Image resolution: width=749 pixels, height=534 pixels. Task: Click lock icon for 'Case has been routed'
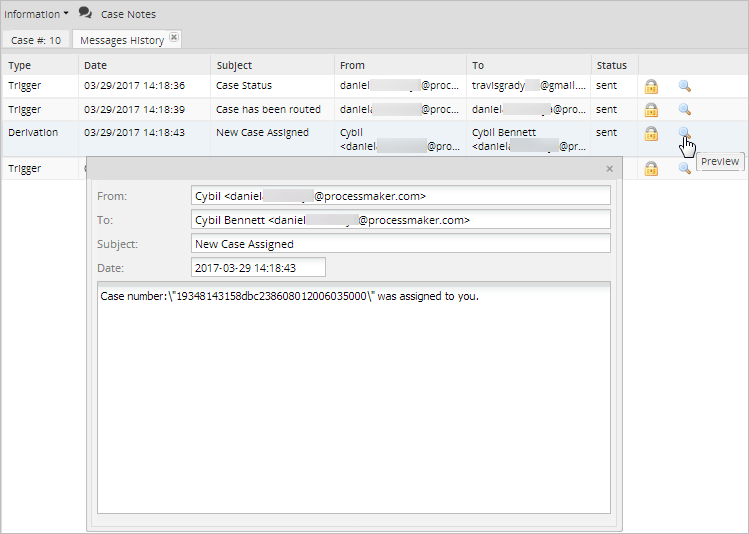coord(651,110)
